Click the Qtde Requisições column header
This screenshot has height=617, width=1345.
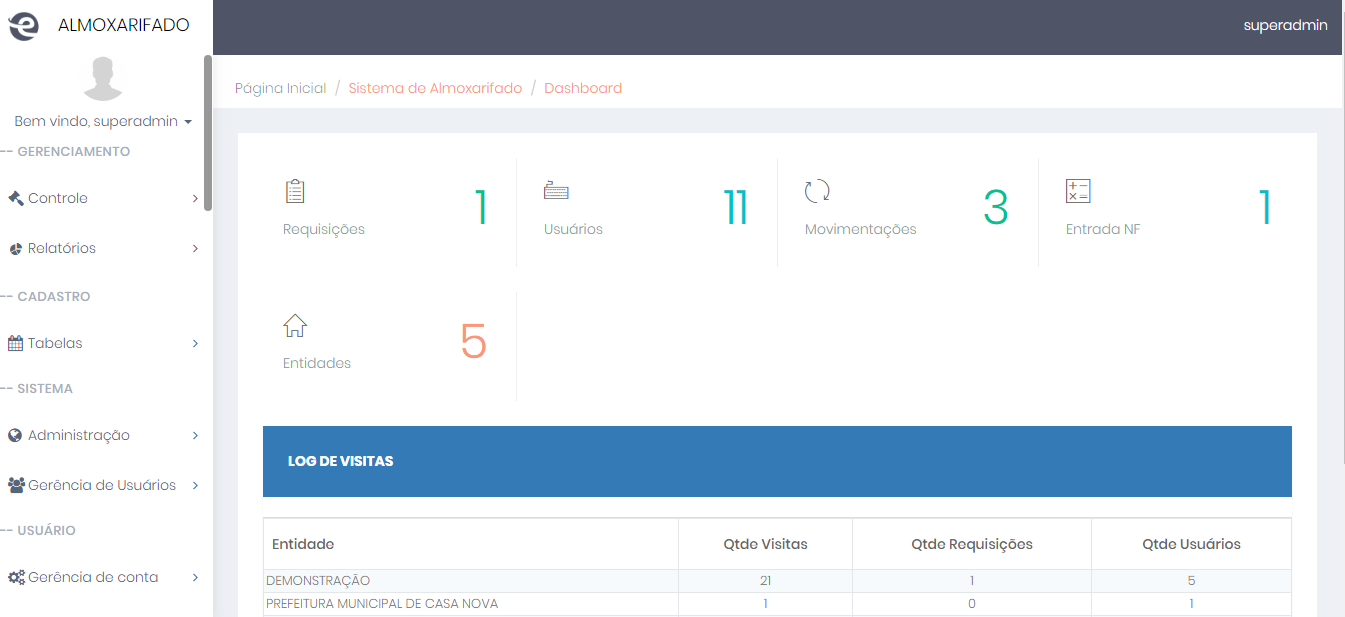[972, 544]
